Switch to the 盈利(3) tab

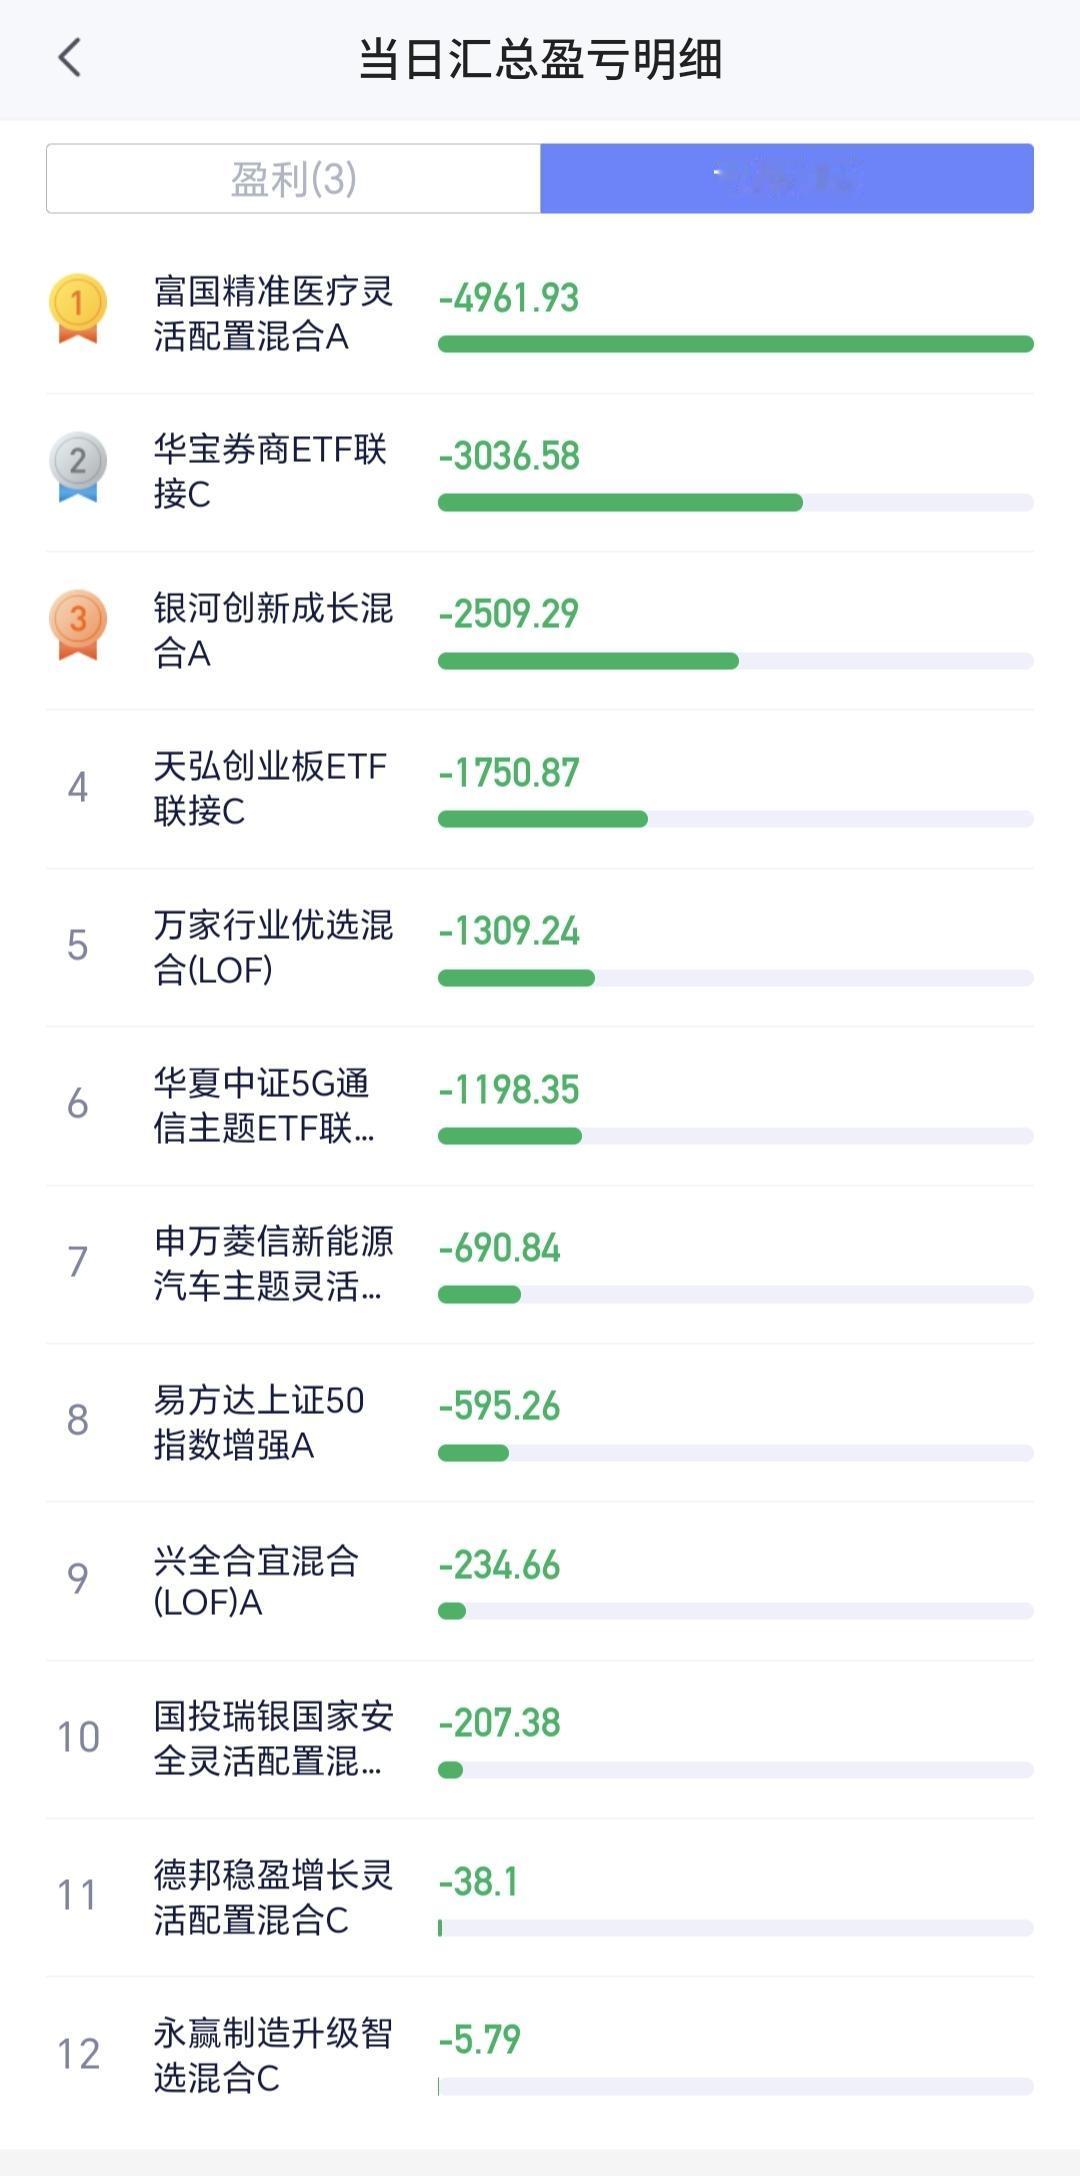(x=293, y=179)
